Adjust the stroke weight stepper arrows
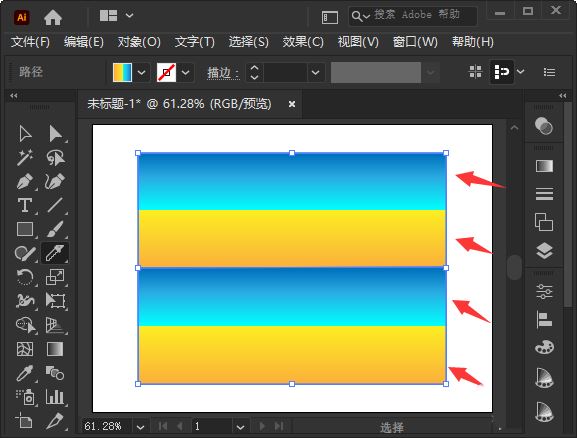This screenshot has height=438, width=577. (x=254, y=72)
